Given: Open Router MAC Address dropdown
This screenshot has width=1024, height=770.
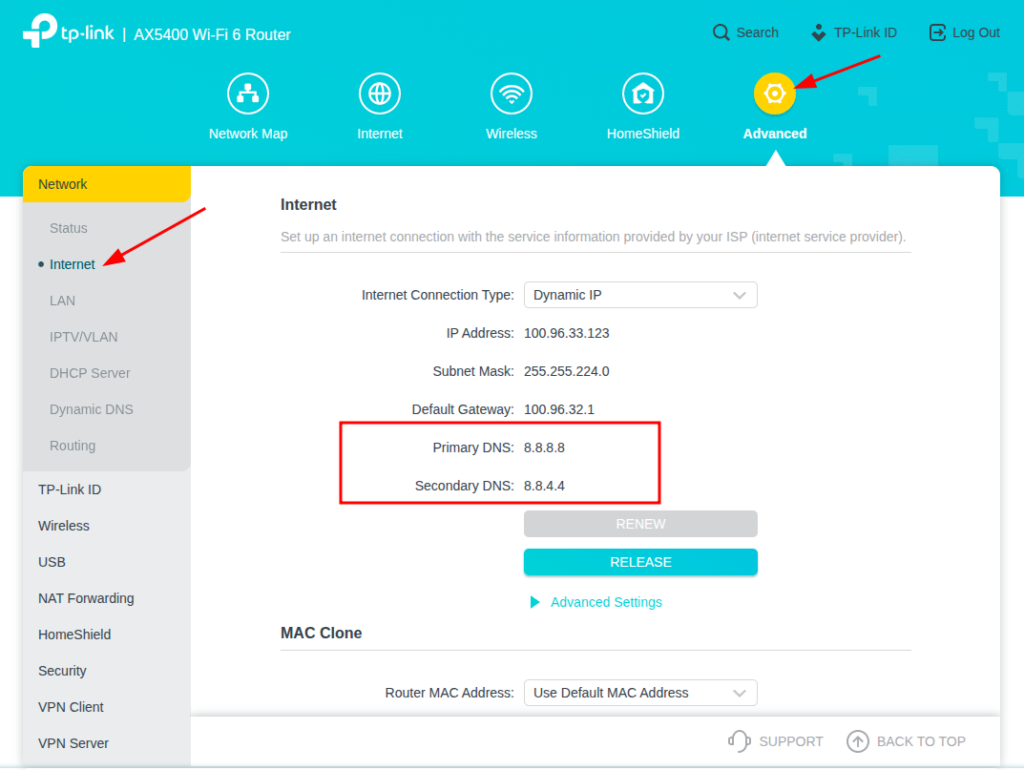Looking at the screenshot, I should click(x=640, y=692).
